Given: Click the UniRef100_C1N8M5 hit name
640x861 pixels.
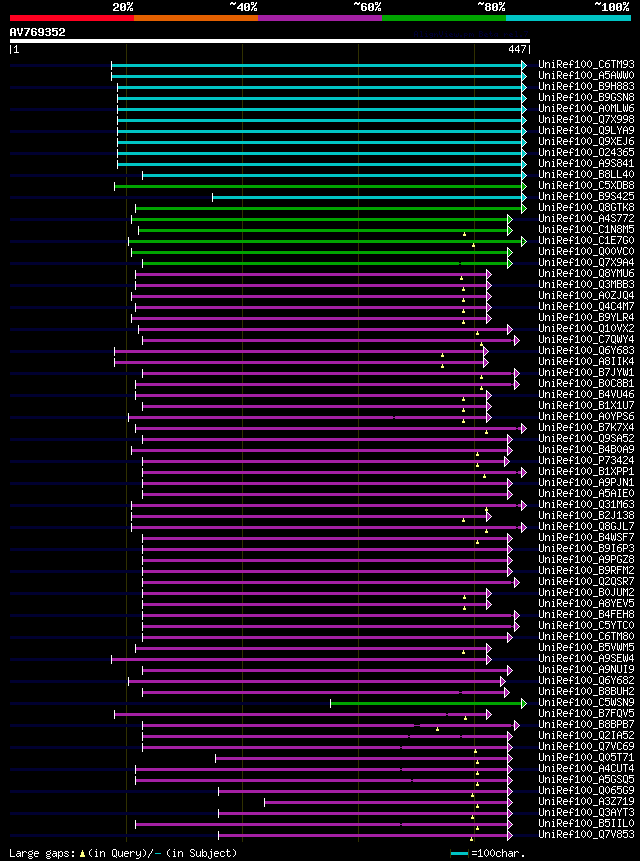Looking at the screenshot, I should [x=586, y=230].
